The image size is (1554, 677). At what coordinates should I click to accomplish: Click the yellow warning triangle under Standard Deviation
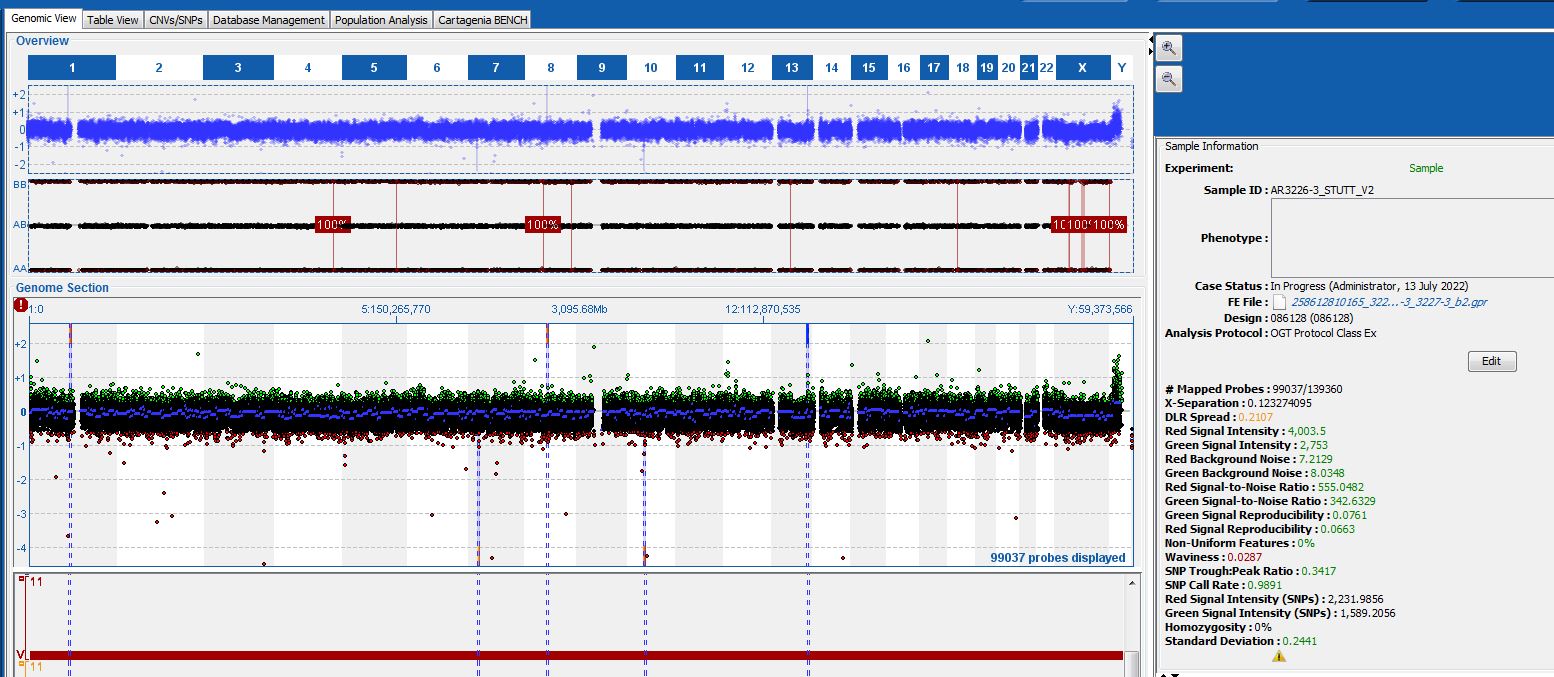[x=1278, y=656]
